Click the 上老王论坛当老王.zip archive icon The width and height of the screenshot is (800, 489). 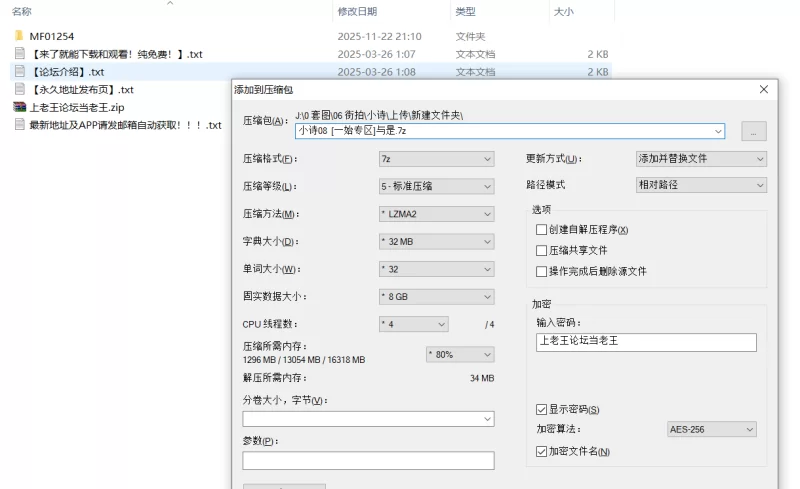(19, 107)
